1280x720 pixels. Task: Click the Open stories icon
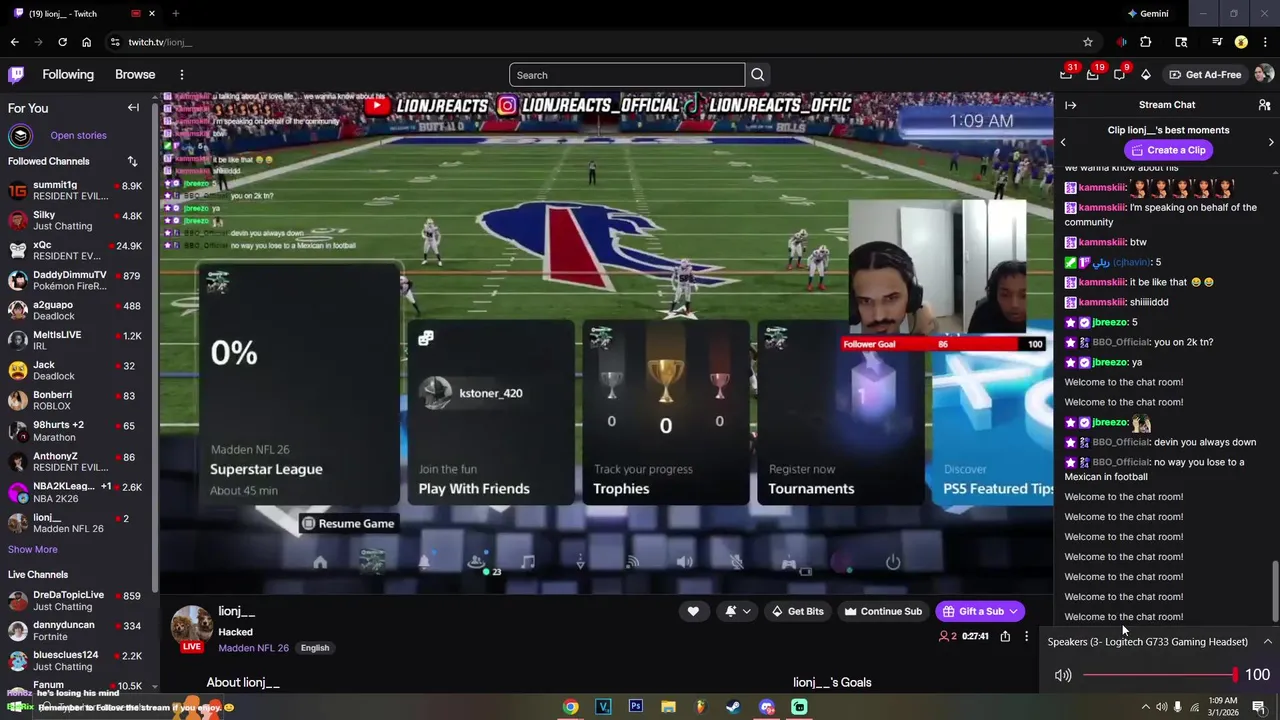tap(20, 135)
